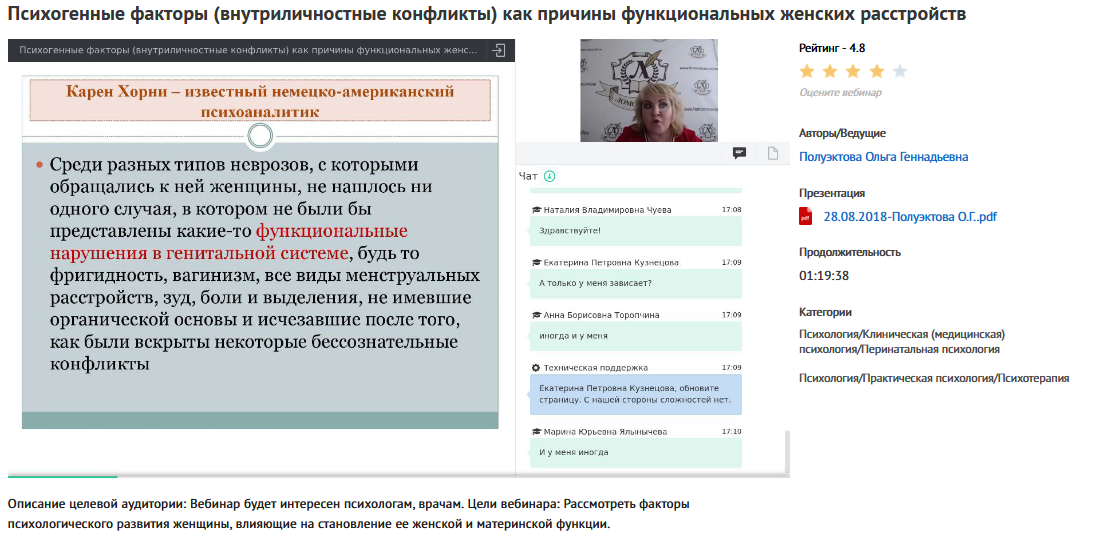1114x548 pixels.
Task: Click the presenter webcam video
Action: (x=648, y=90)
